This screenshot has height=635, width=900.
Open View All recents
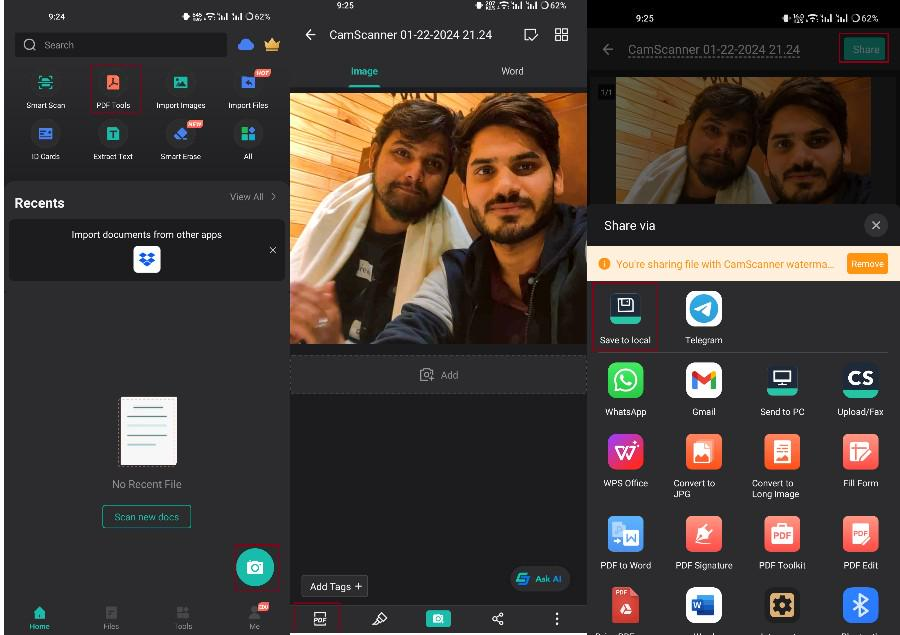click(x=253, y=196)
